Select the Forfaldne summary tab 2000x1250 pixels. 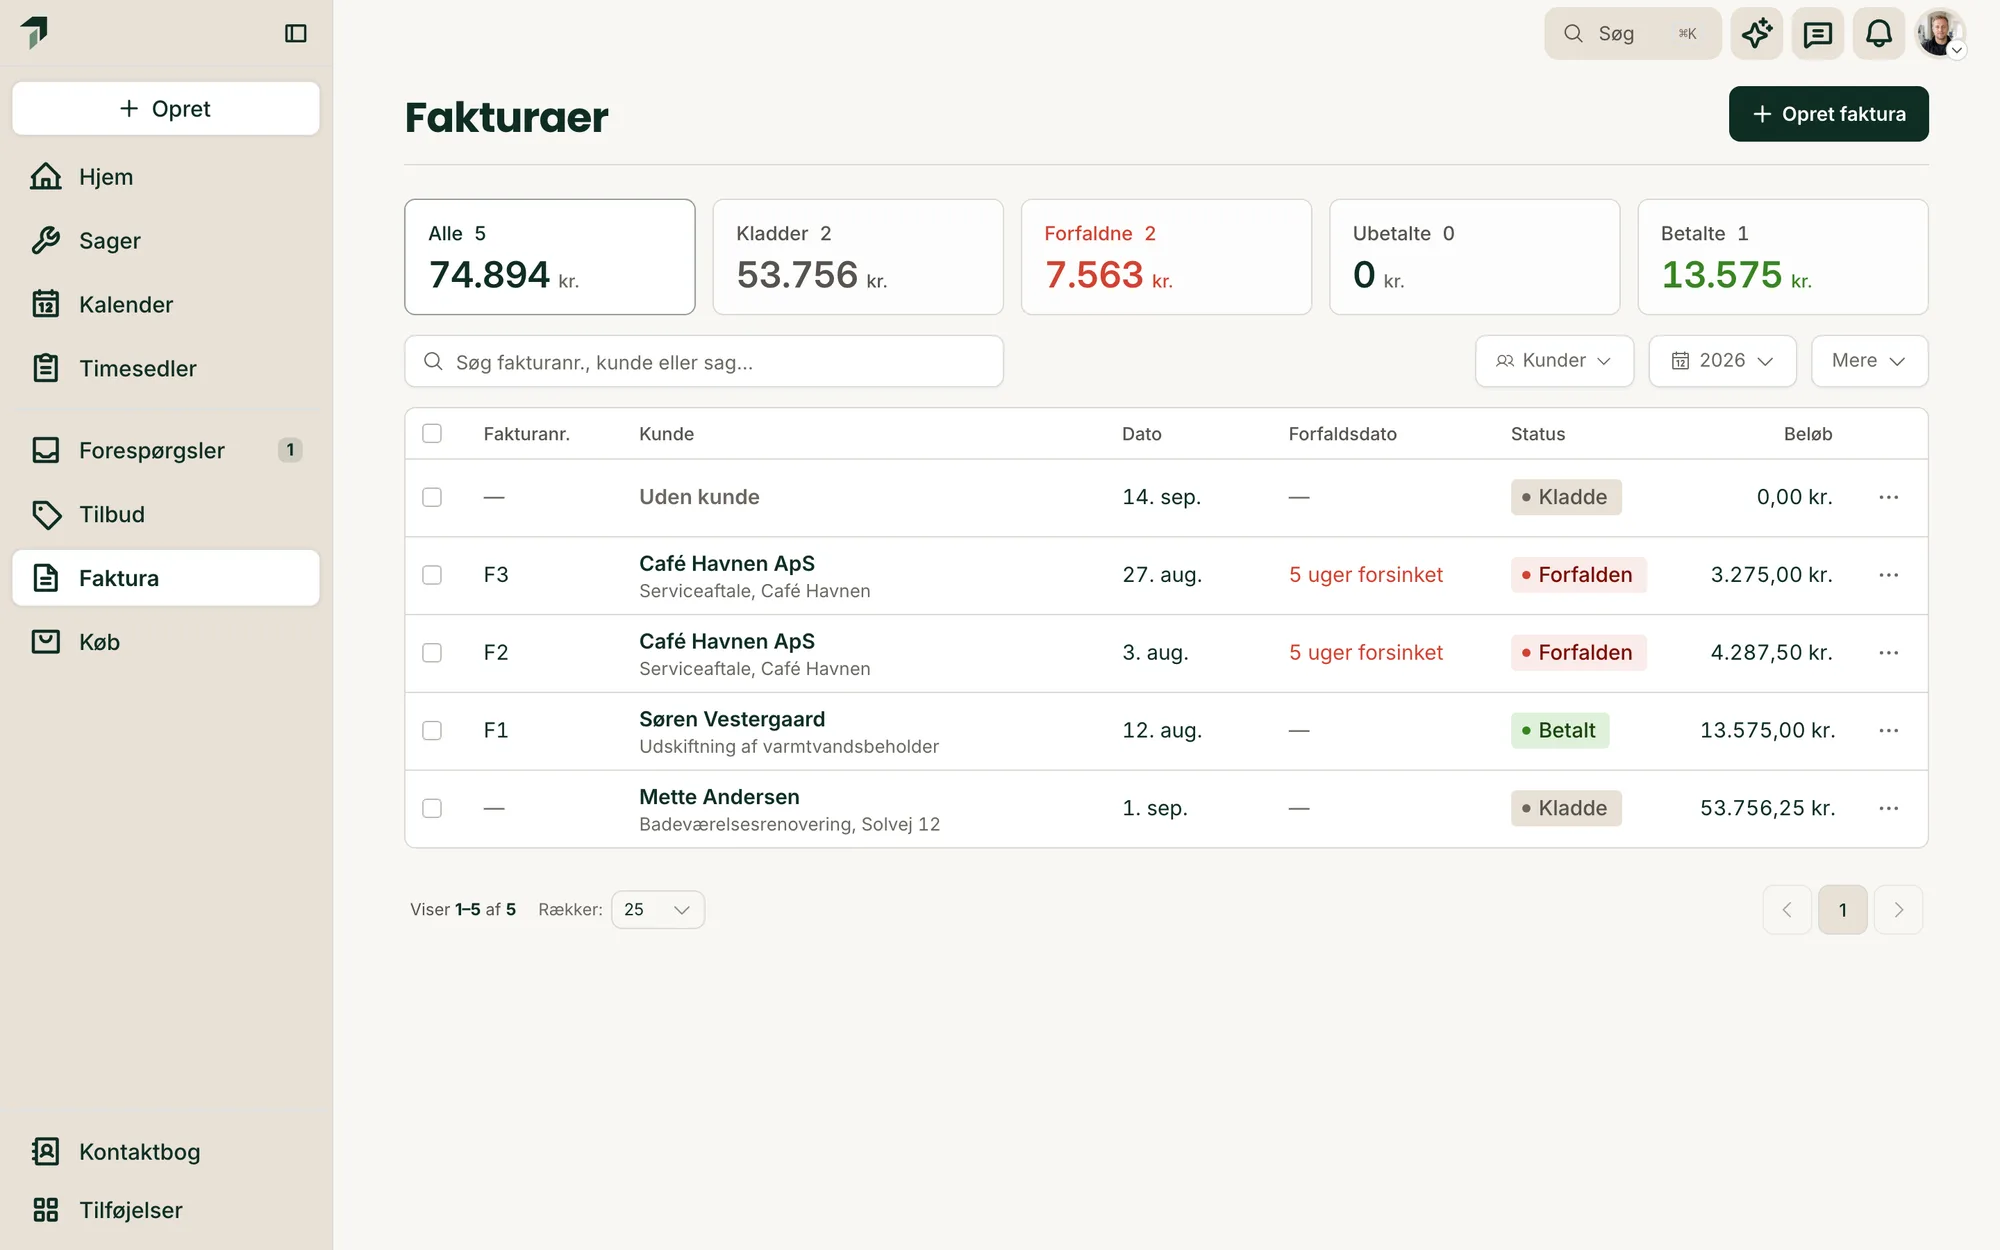[x=1166, y=257]
